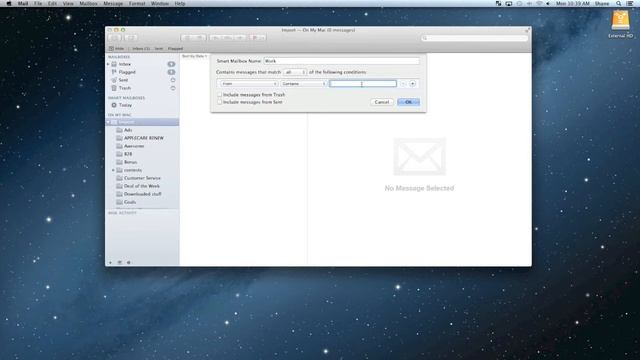Open the Help menu
The image size is (640, 360).
pyautogui.click(x=180, y=3)
